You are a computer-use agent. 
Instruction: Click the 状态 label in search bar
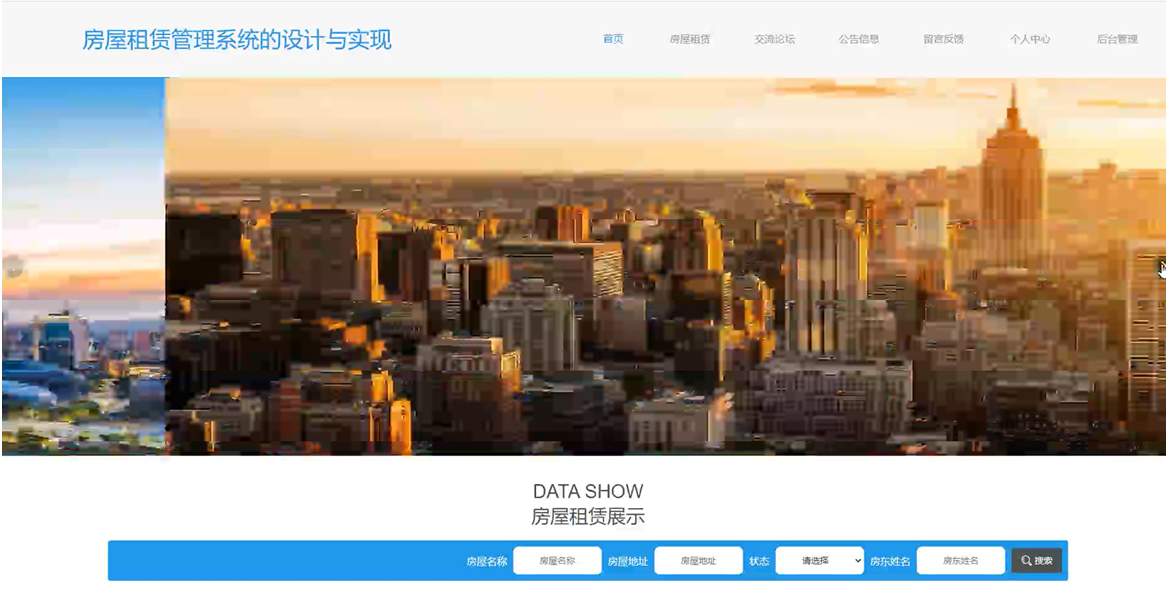tap(759, 561)
